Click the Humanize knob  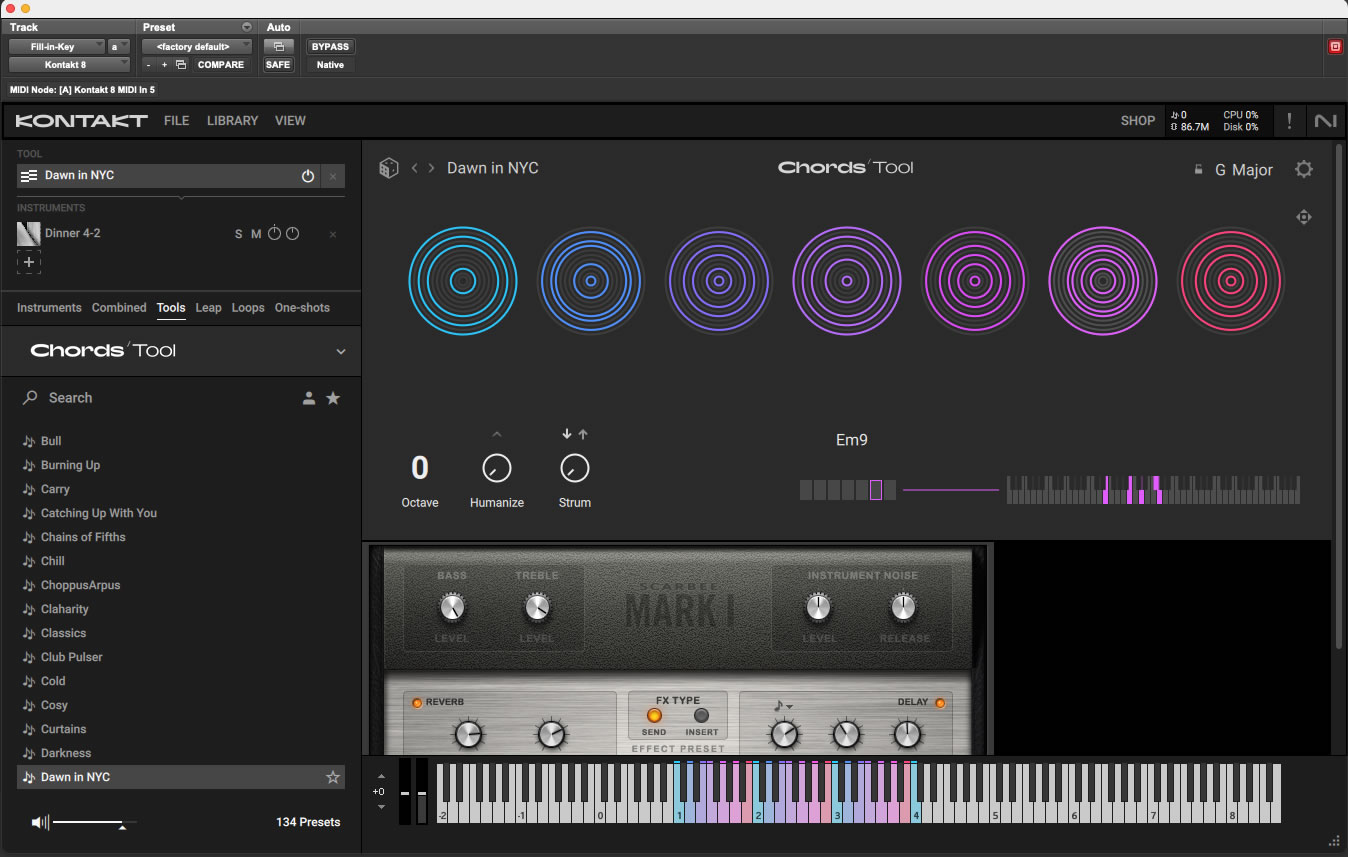(497, 468)
